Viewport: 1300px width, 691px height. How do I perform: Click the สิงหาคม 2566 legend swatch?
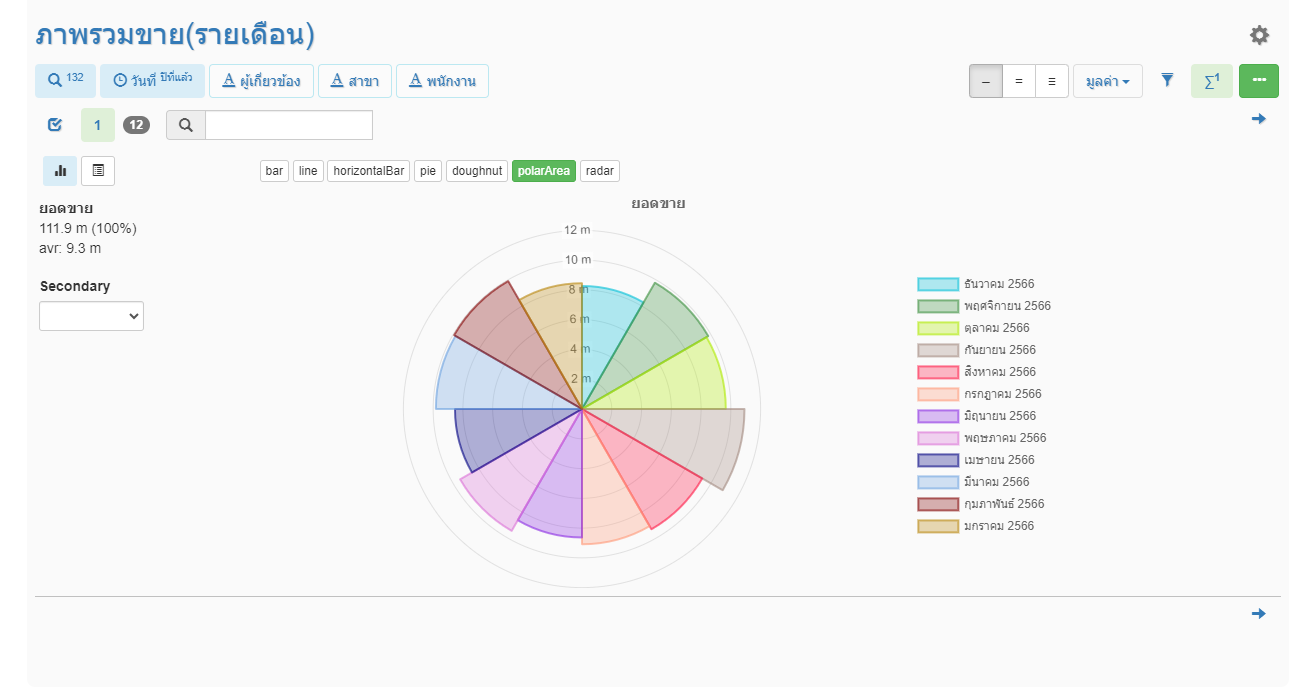(x=938, y=372)
